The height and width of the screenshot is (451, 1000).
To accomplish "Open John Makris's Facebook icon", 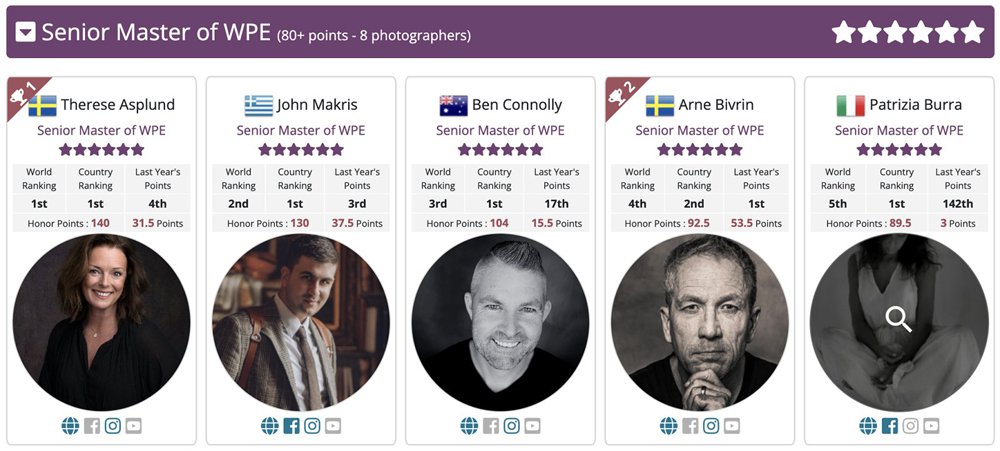I will point(291,426).
